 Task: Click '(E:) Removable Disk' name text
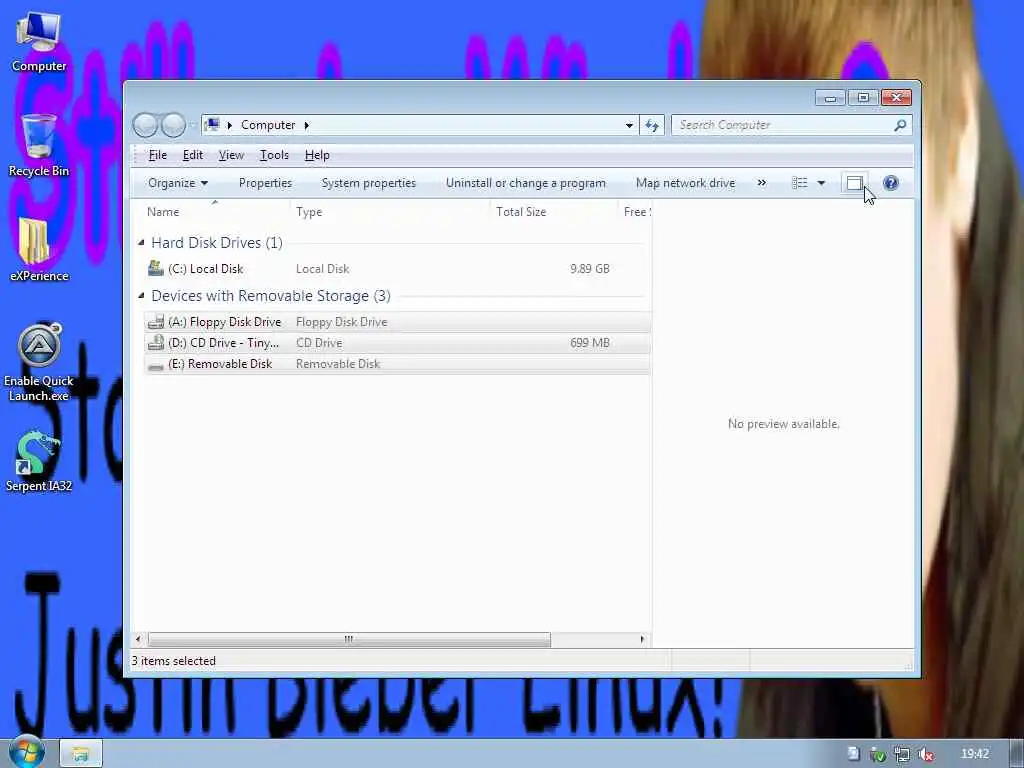point(219,364)
